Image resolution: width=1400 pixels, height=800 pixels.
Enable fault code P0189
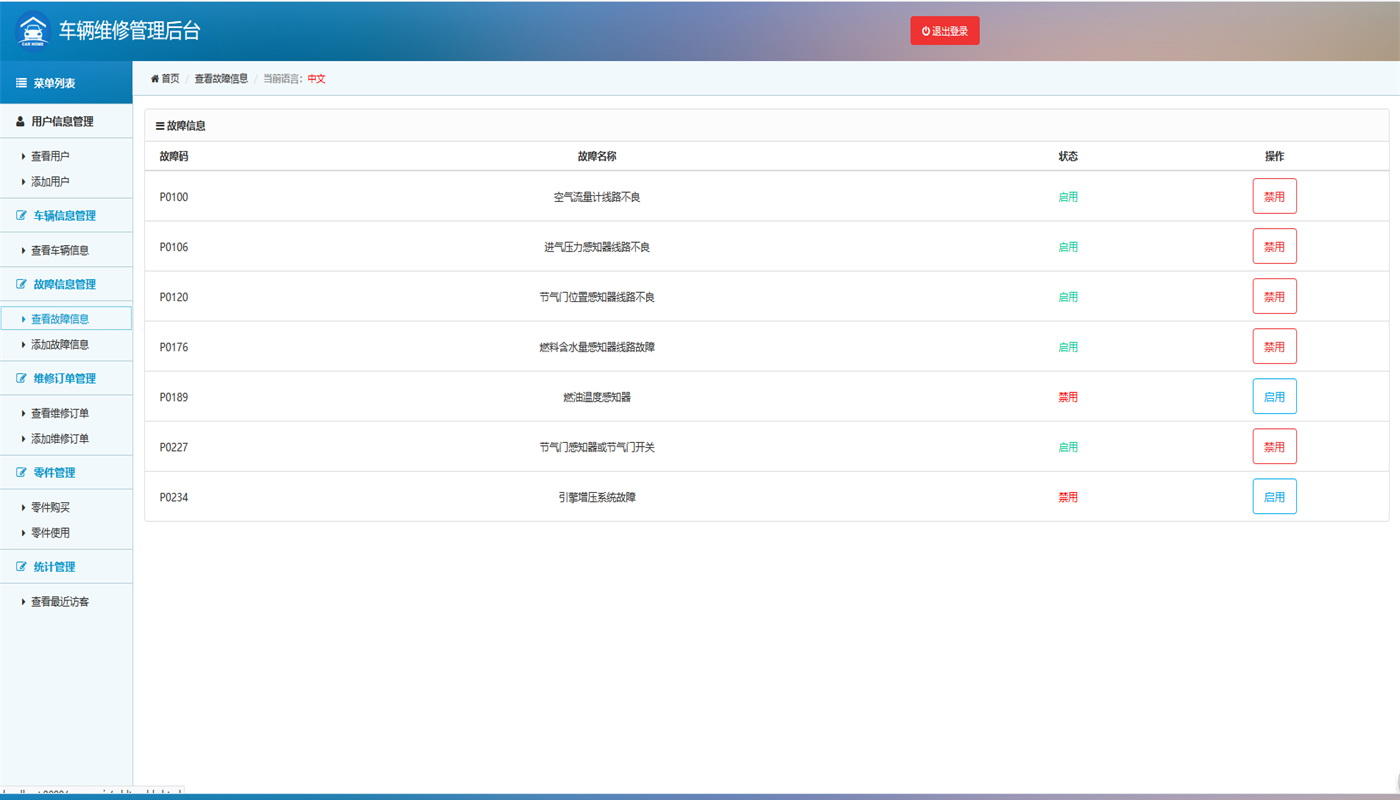(1274, 396)
